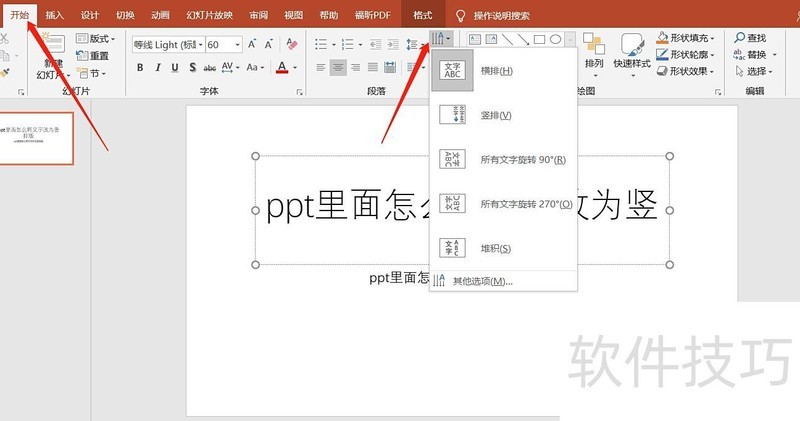The height and width of the screenshot is (421, 800).
Task: Open the 格式 (Format) contextual tab
Action: (422, 15)
